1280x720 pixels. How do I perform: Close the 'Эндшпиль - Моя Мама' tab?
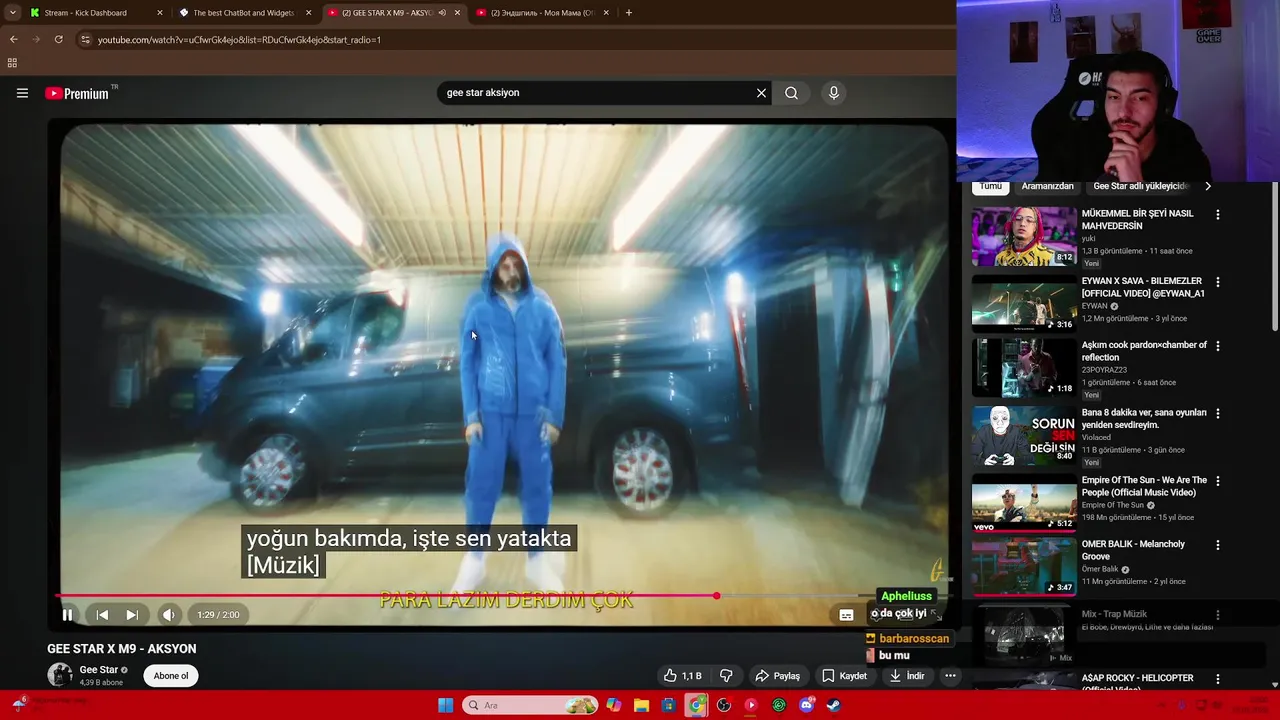click(x=606, y=13)
